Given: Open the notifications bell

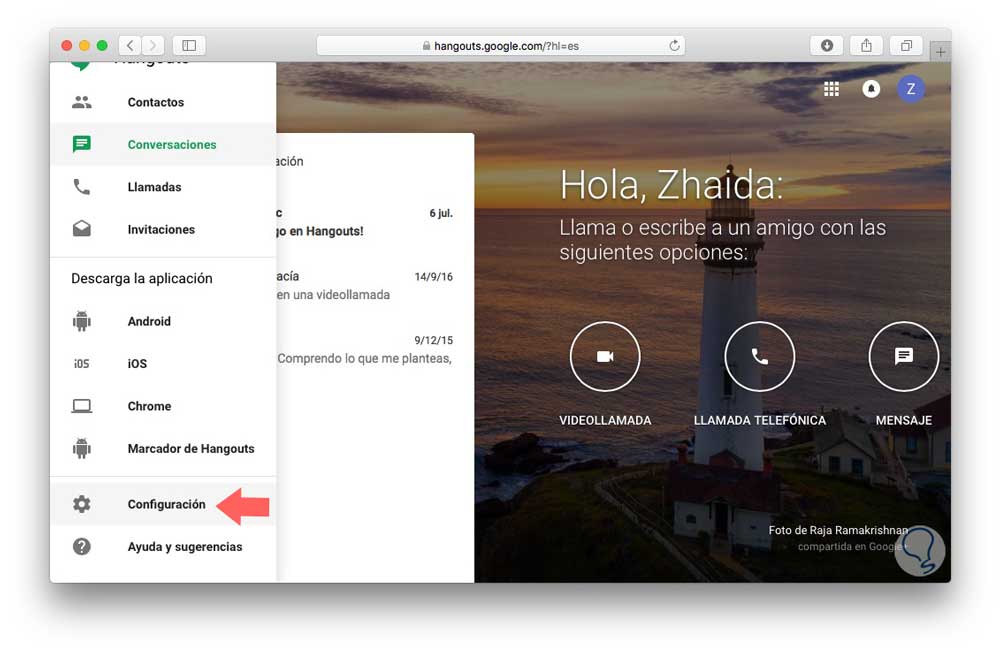Looking at the screenshot, I should [871, 89].
